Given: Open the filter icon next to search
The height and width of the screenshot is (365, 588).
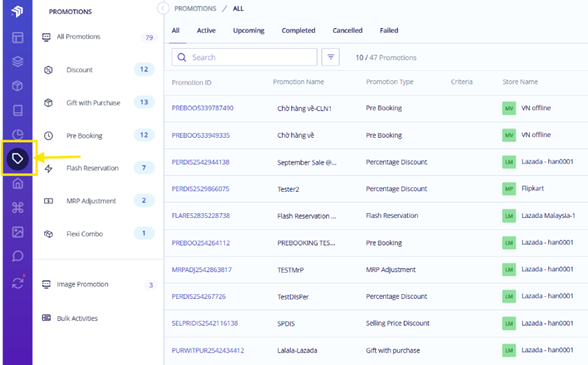Looking at the screenshot, I should [x=330, y=57].
